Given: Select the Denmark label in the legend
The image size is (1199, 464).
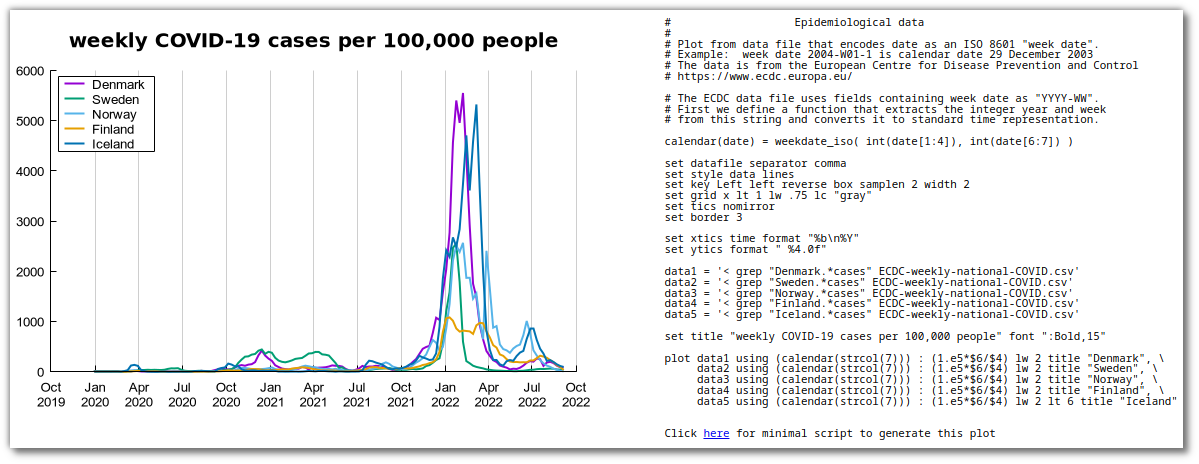Looking at the screenshot, I should click(118, 85).
